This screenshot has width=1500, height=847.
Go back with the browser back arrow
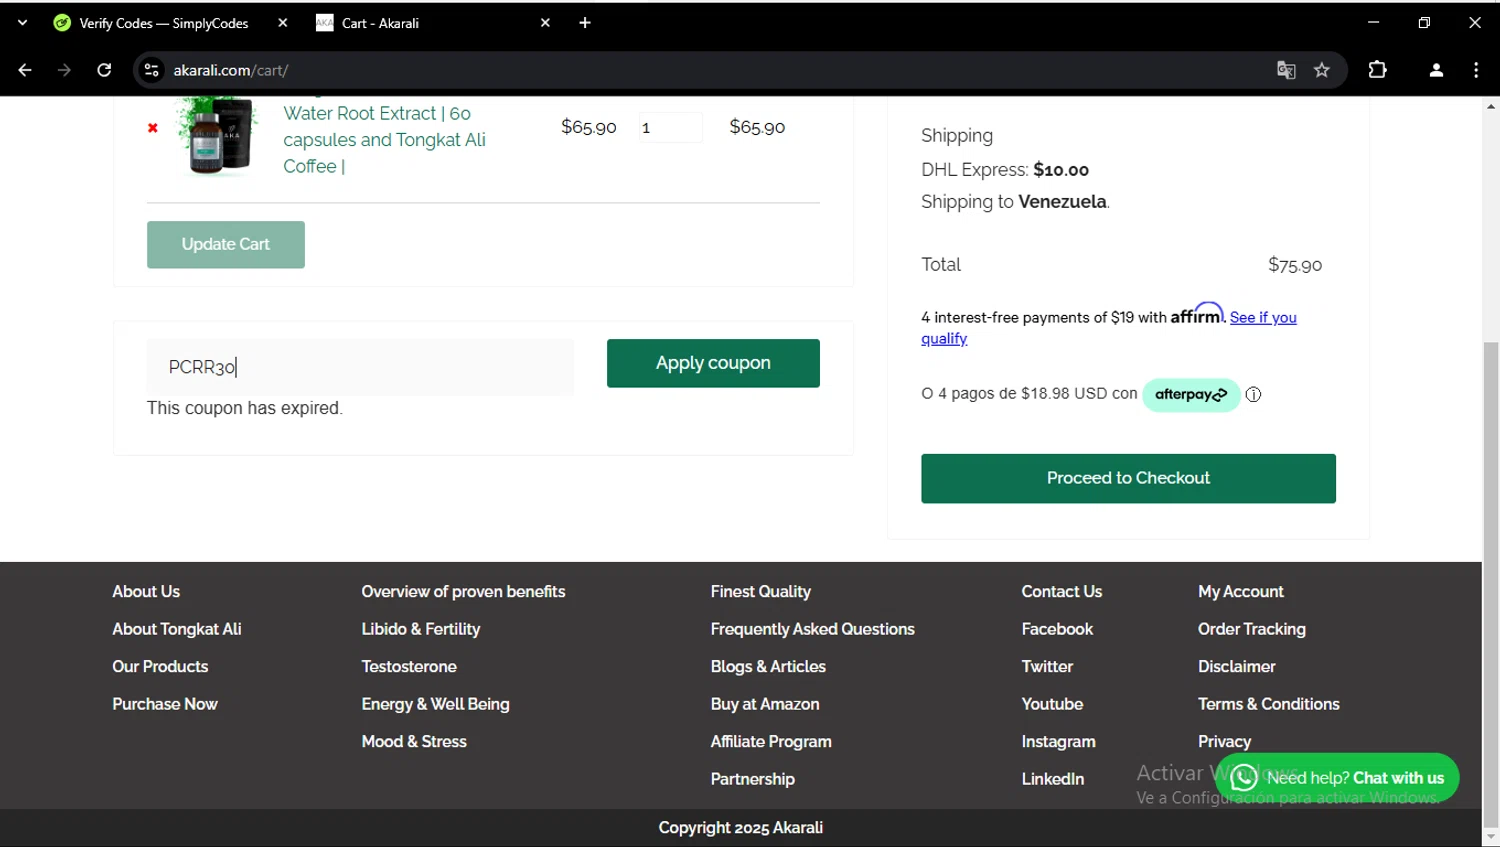pyautogui.click(x=25, y=70)
